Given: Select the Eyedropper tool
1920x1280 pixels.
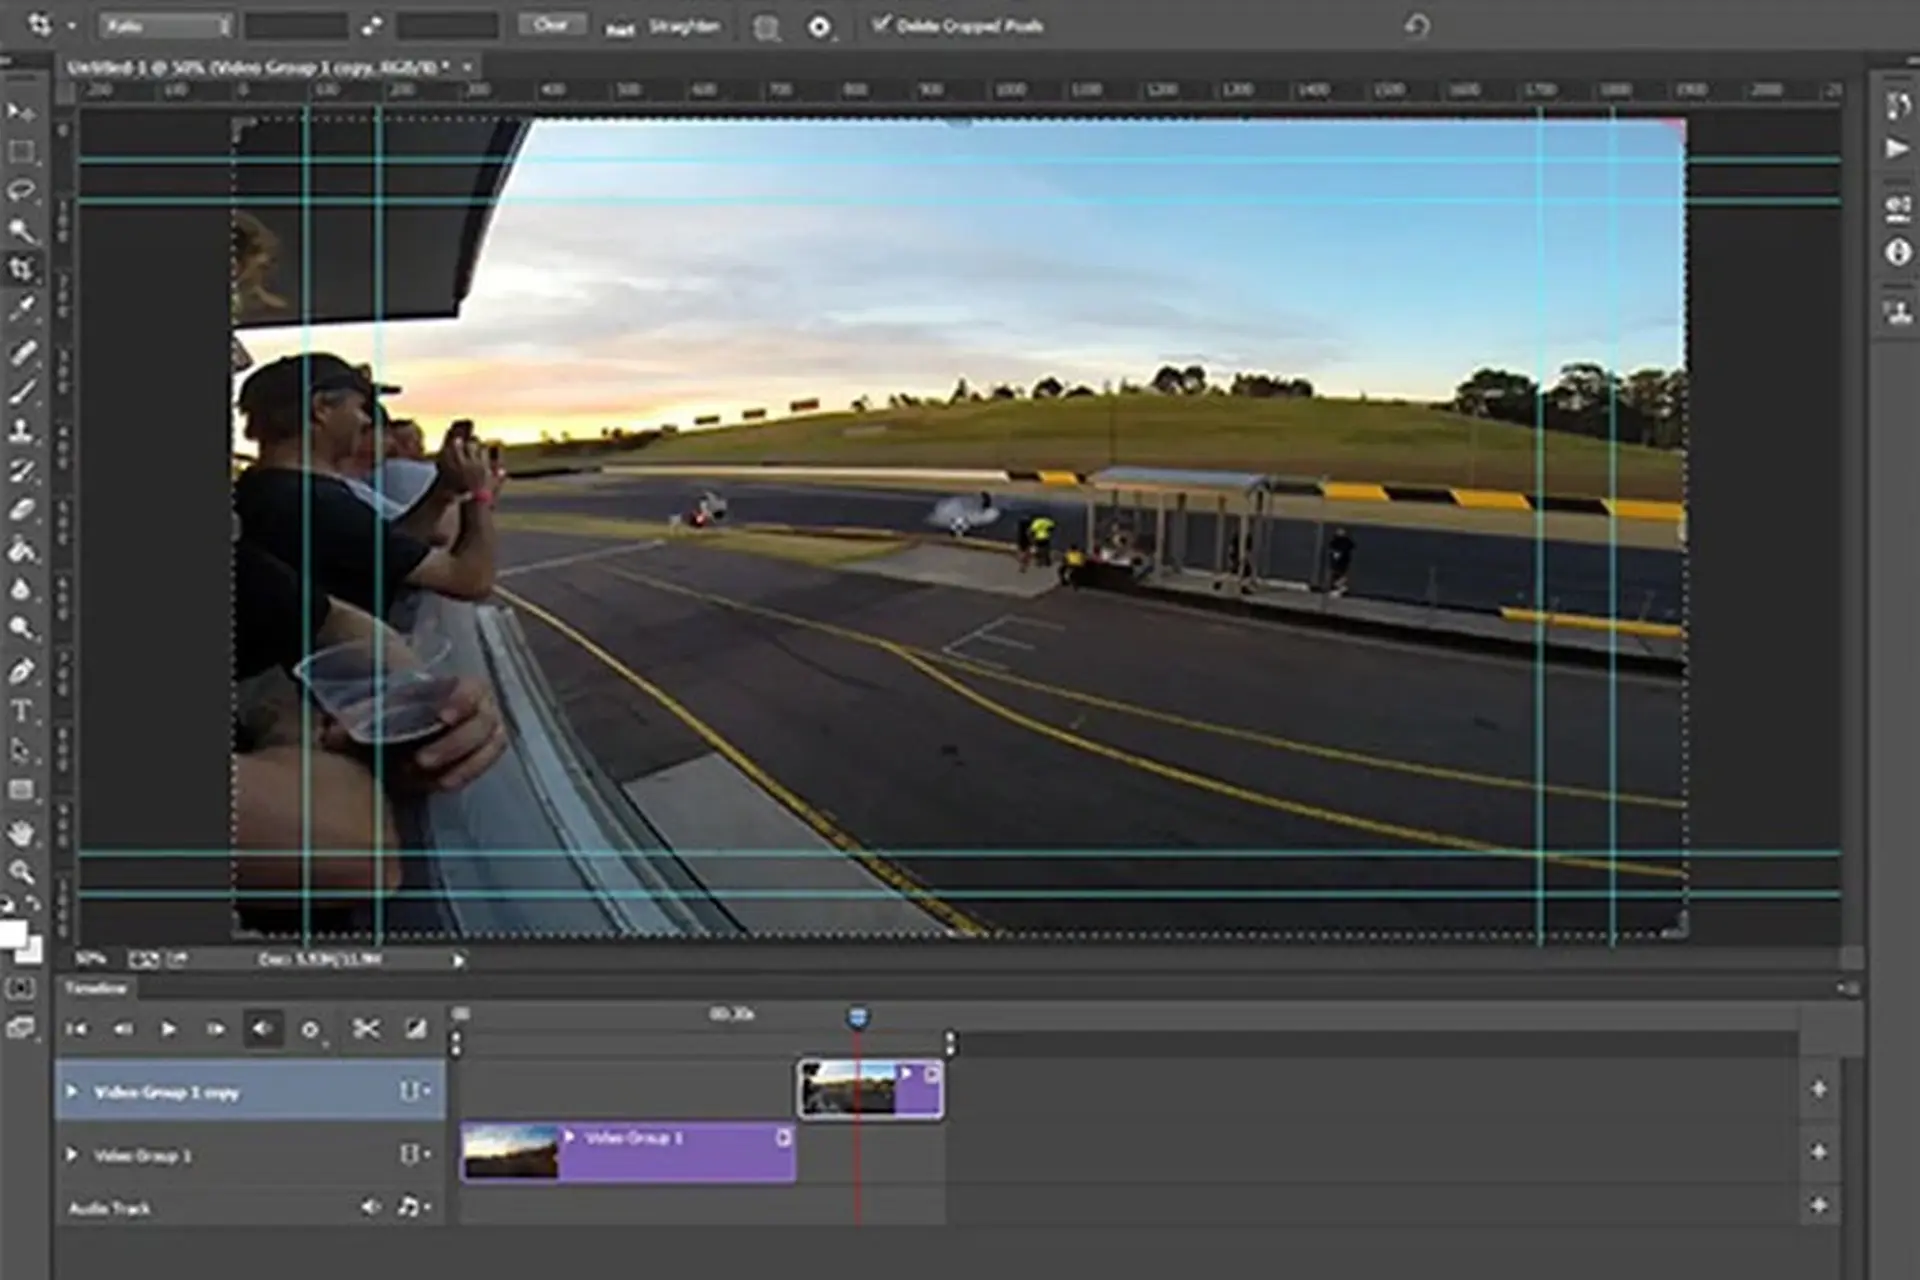Looking at the screenshot, I should click(x=21, y=309).
